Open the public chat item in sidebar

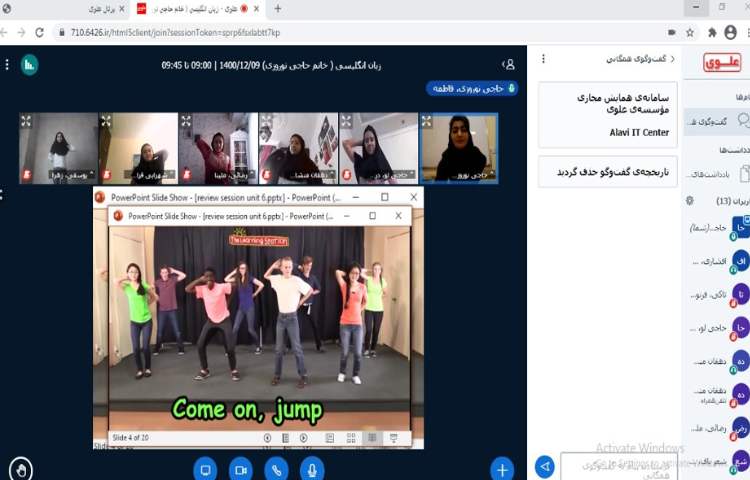(x=717, y=121)
